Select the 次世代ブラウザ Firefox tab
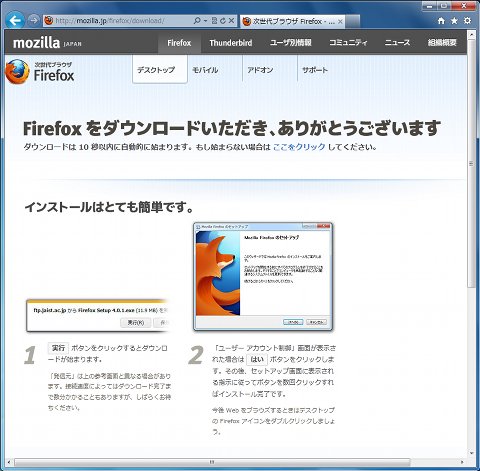 point(292,22)
